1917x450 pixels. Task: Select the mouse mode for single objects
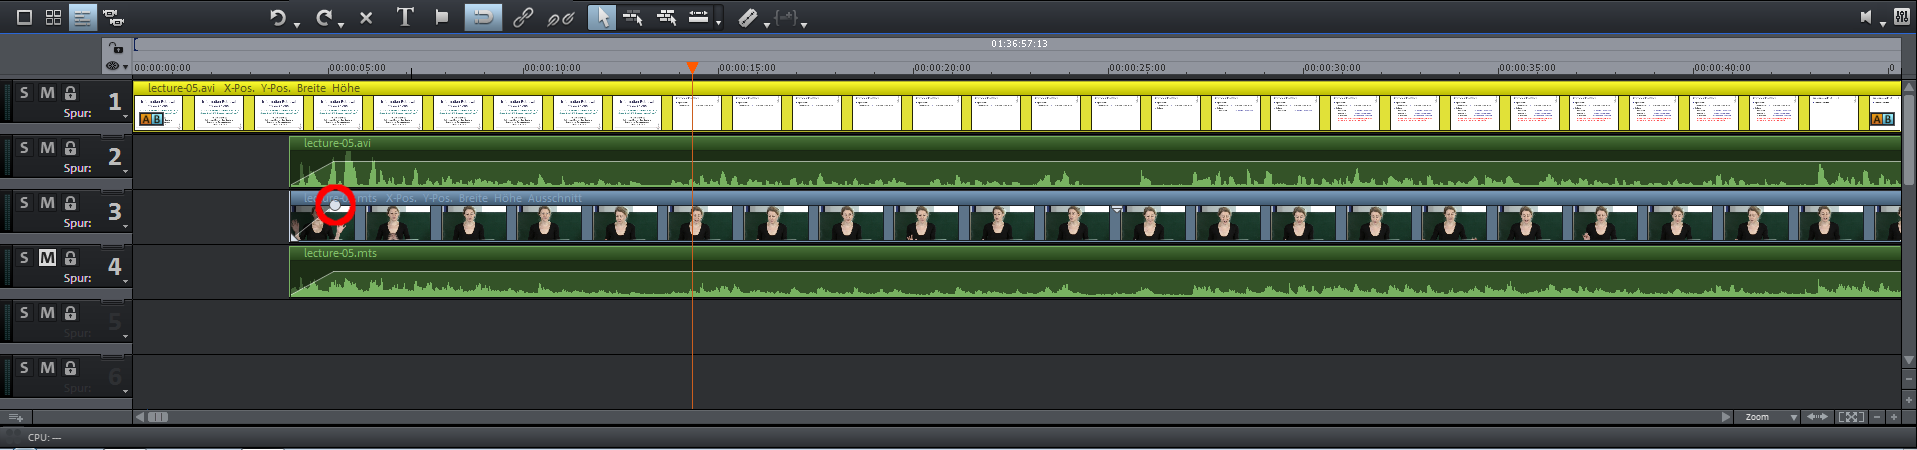click(601, 17)
